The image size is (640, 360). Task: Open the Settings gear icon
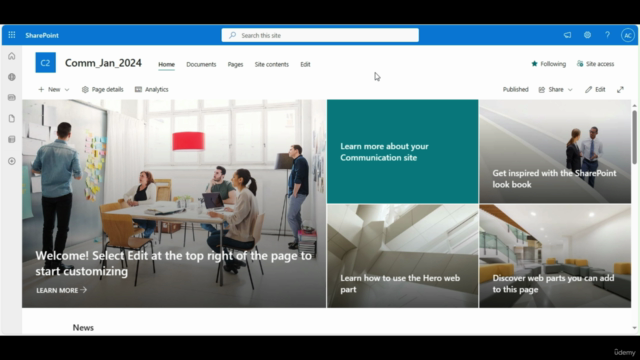(587, 35)
